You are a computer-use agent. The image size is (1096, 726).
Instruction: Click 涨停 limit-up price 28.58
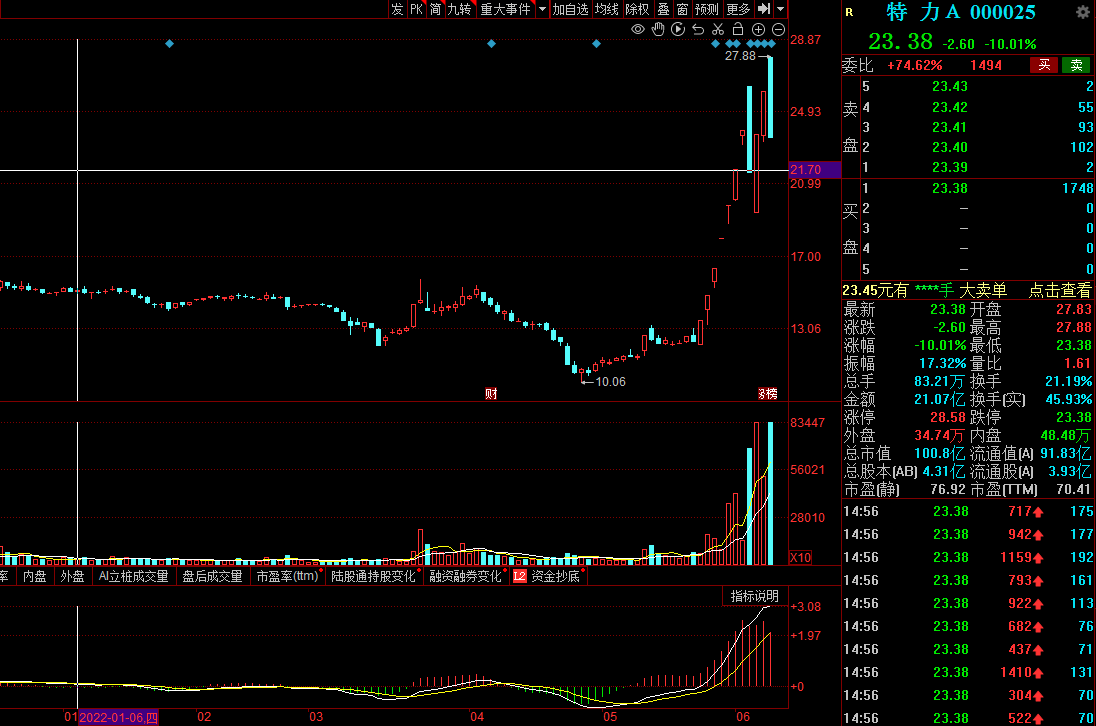[x=947, y=417]
